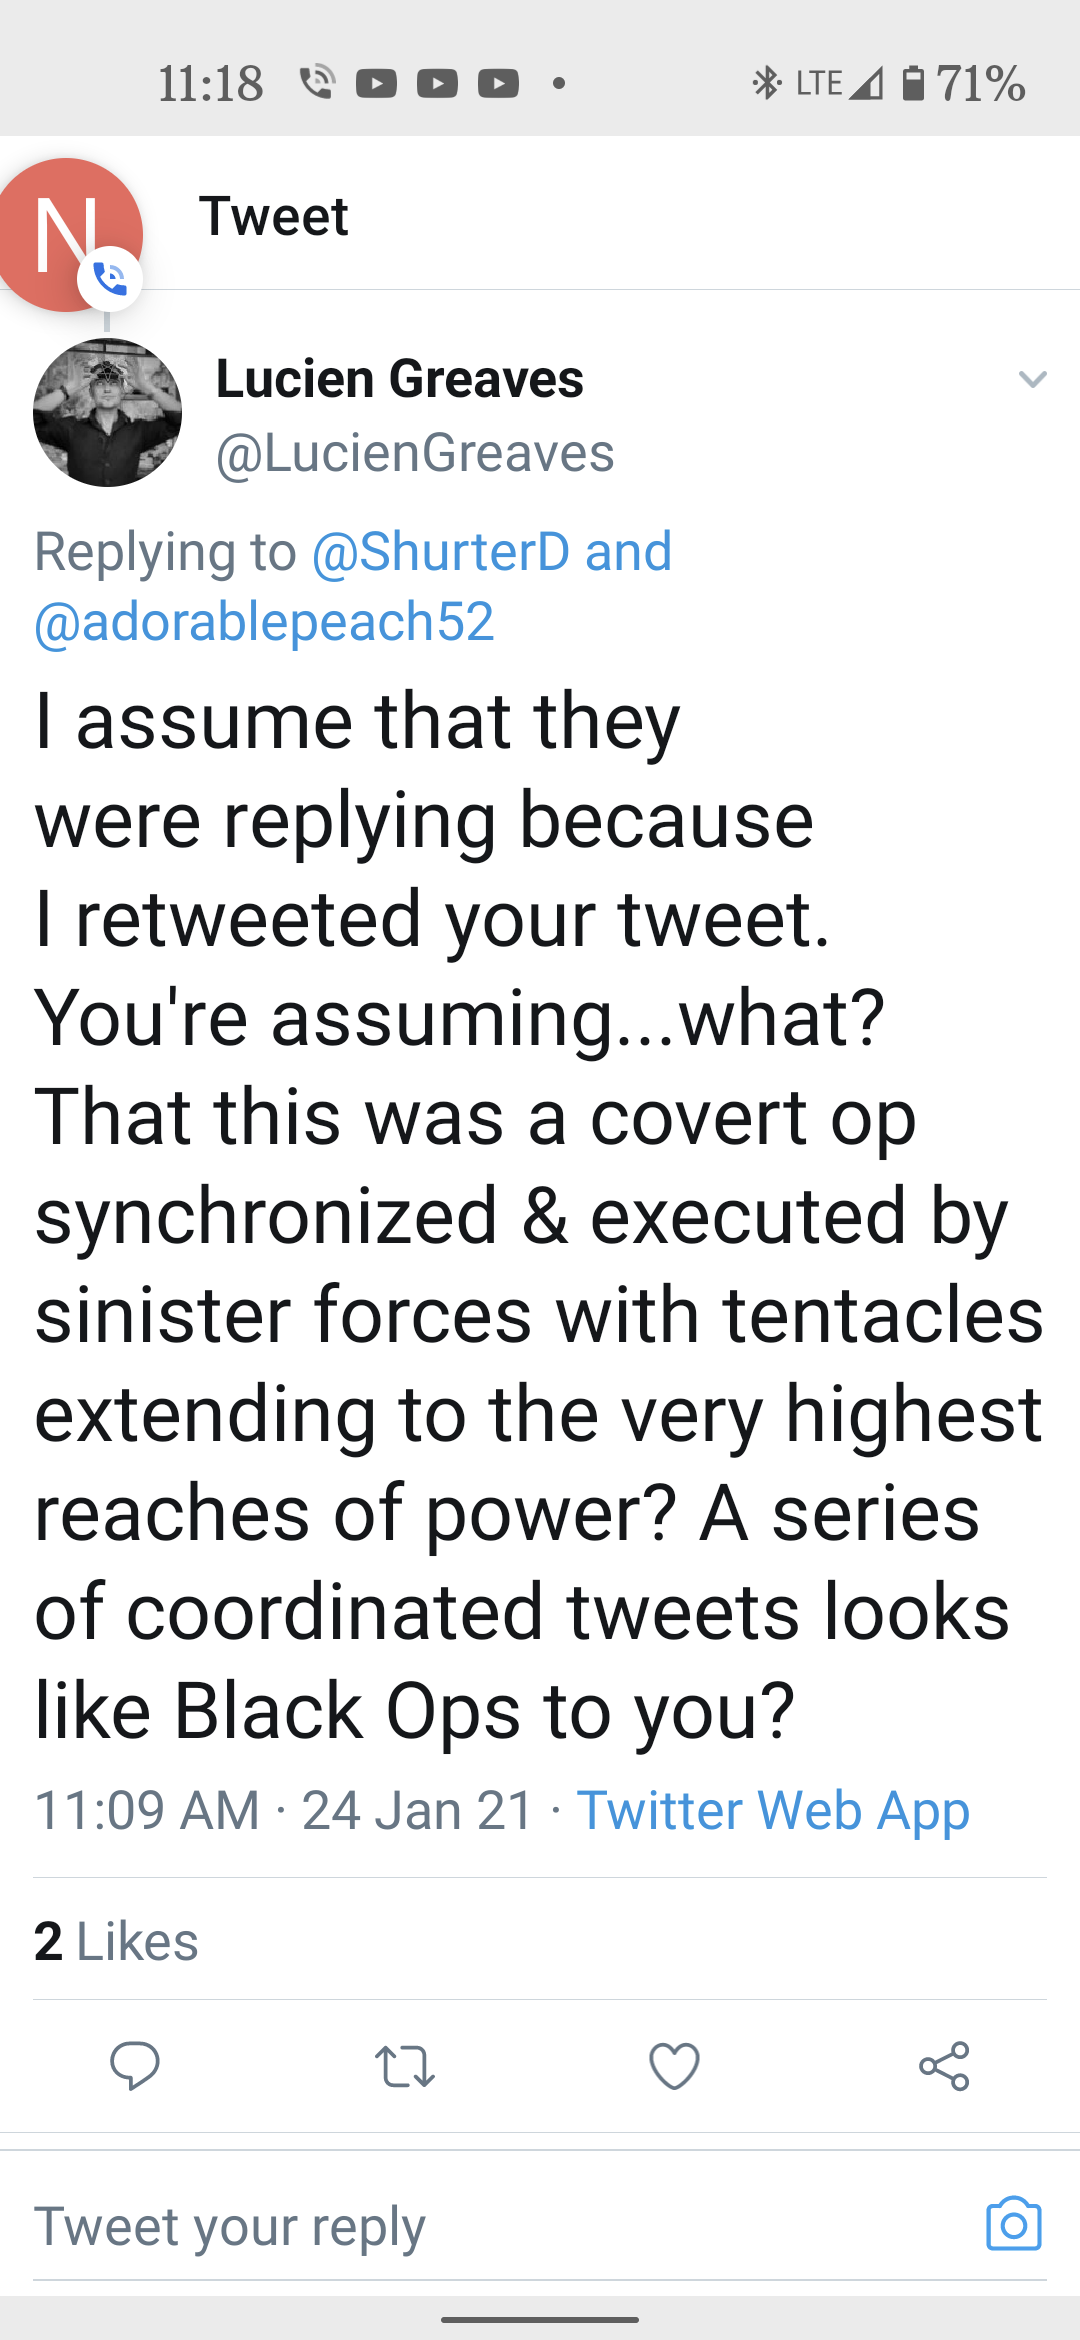Like the tweet with the heart icon
This screenshot has height=2340, width=1080.
[x=674, y=2066]
